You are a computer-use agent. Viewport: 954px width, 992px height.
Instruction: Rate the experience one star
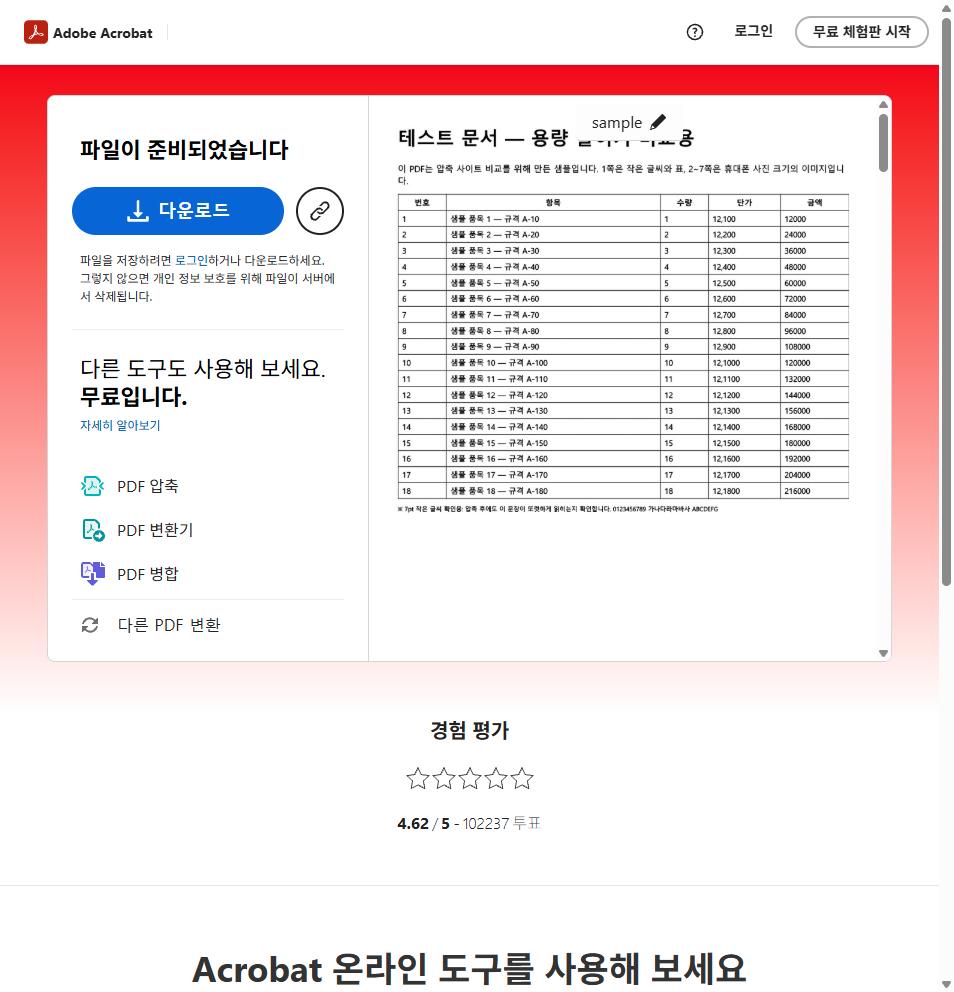point(418,779)
